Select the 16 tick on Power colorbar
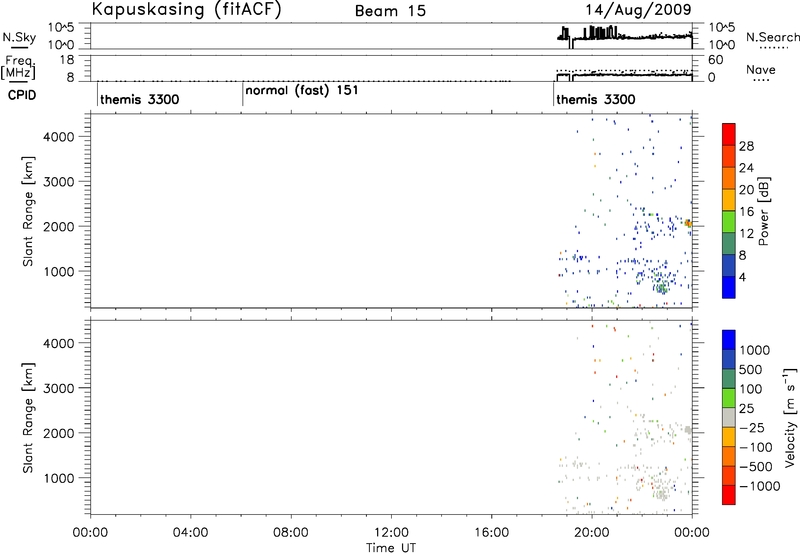The image size is (800, 554). click(x=746, y=212)
